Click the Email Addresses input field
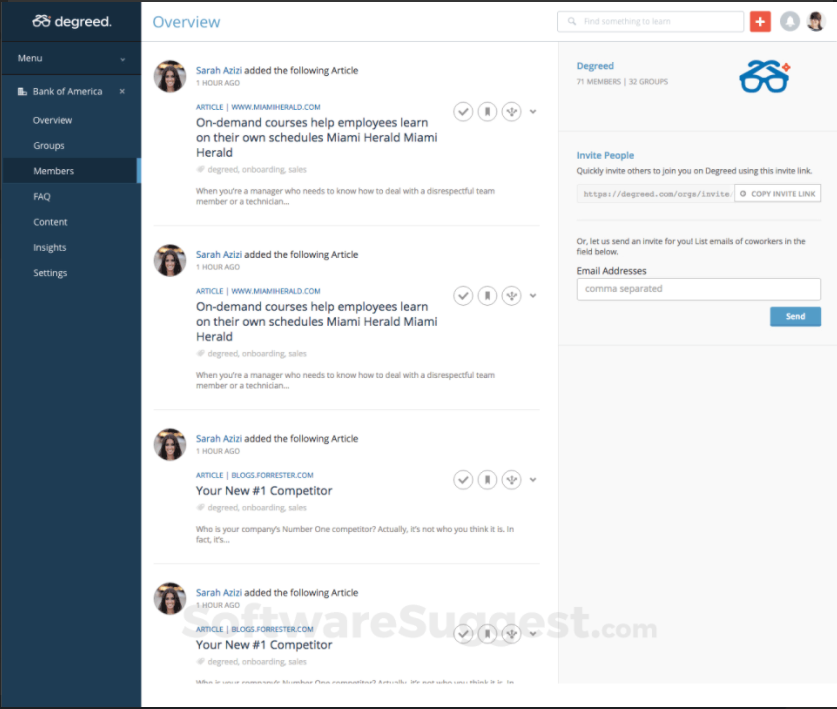The width and height of the screenshot is (837, 709). (x=698, y=289)
